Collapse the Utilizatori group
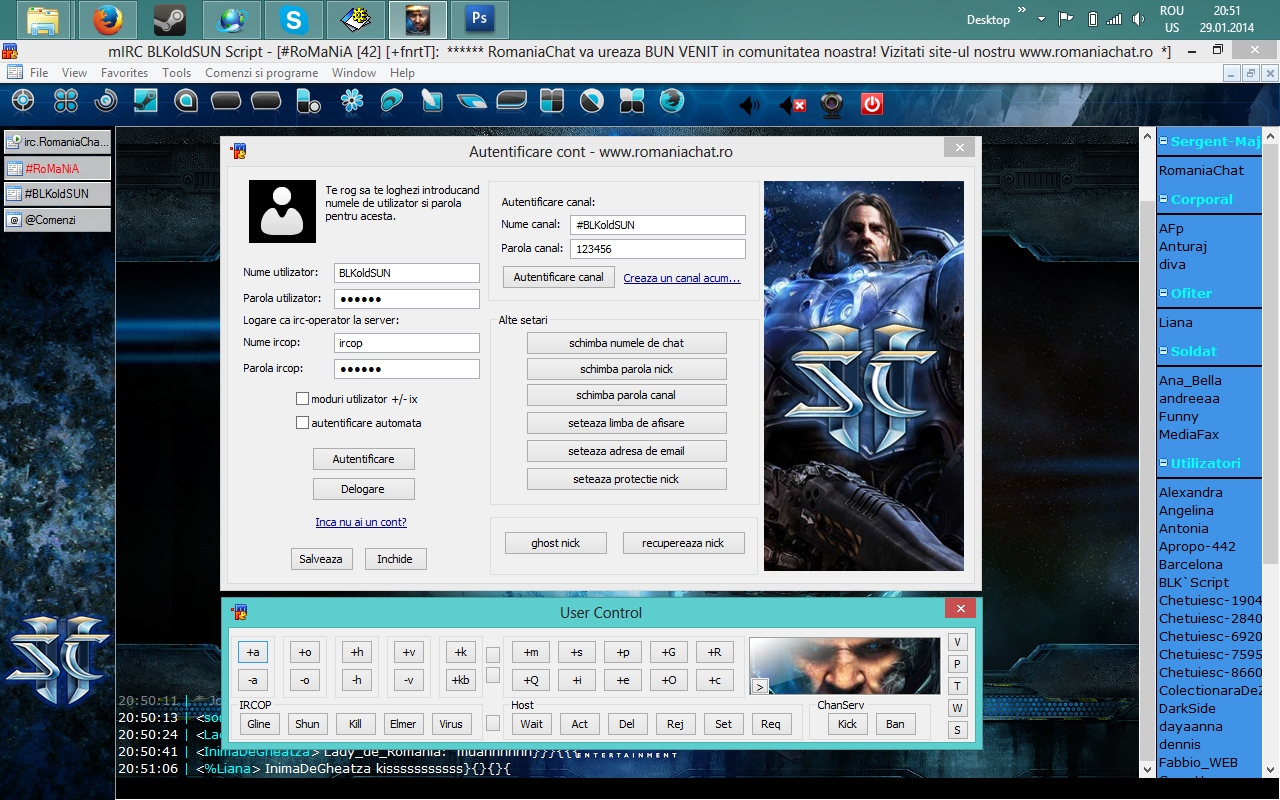 pos(1164,464)
